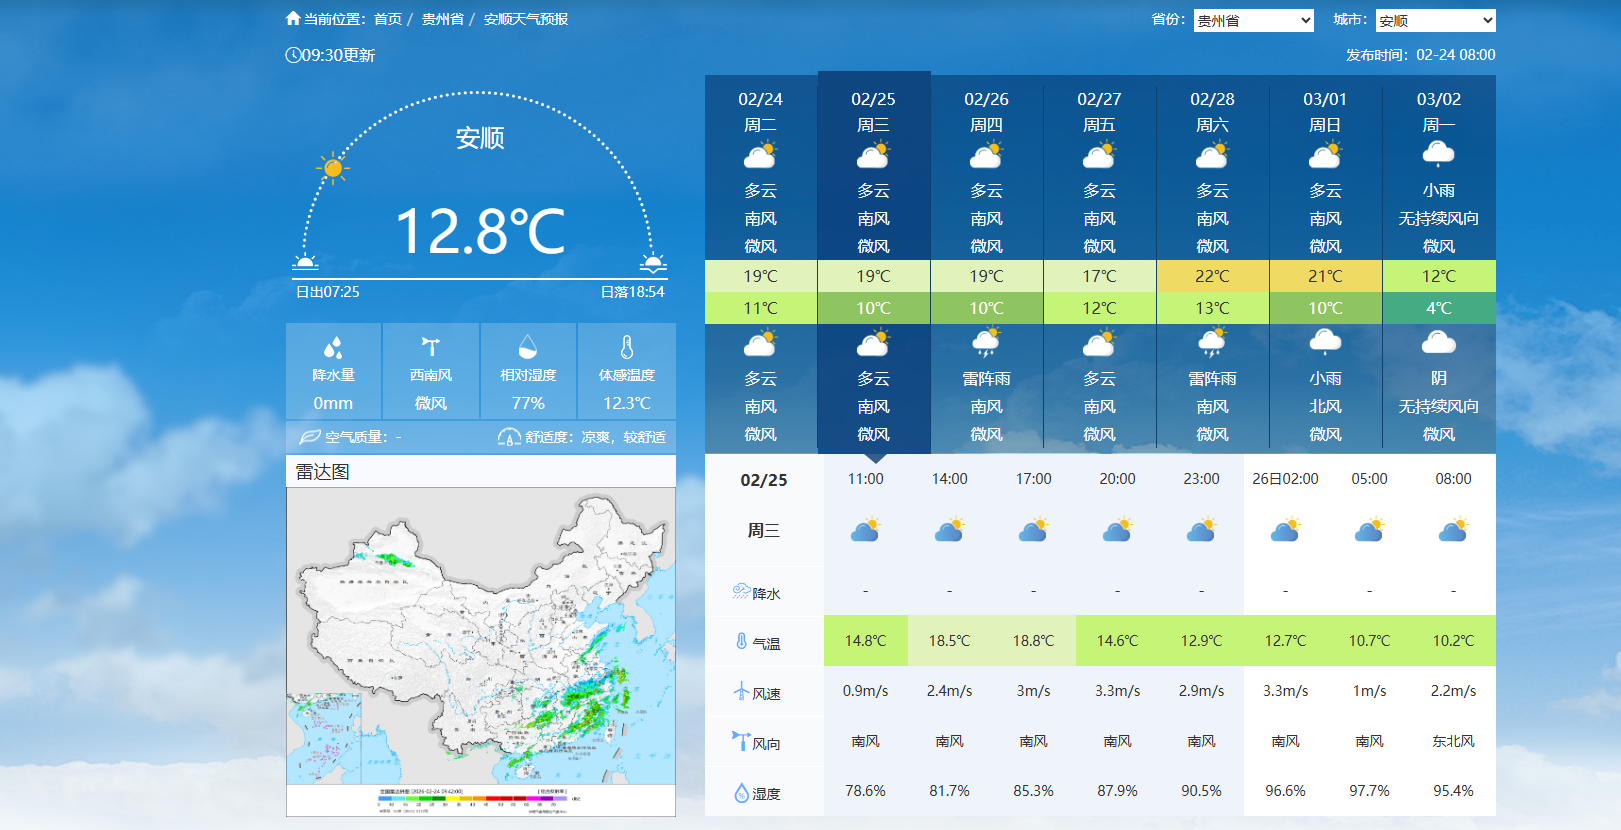Click the feels-like thermometer icon
The height and width of the screenshot is (830, 1621).
[x=627, y=347]
